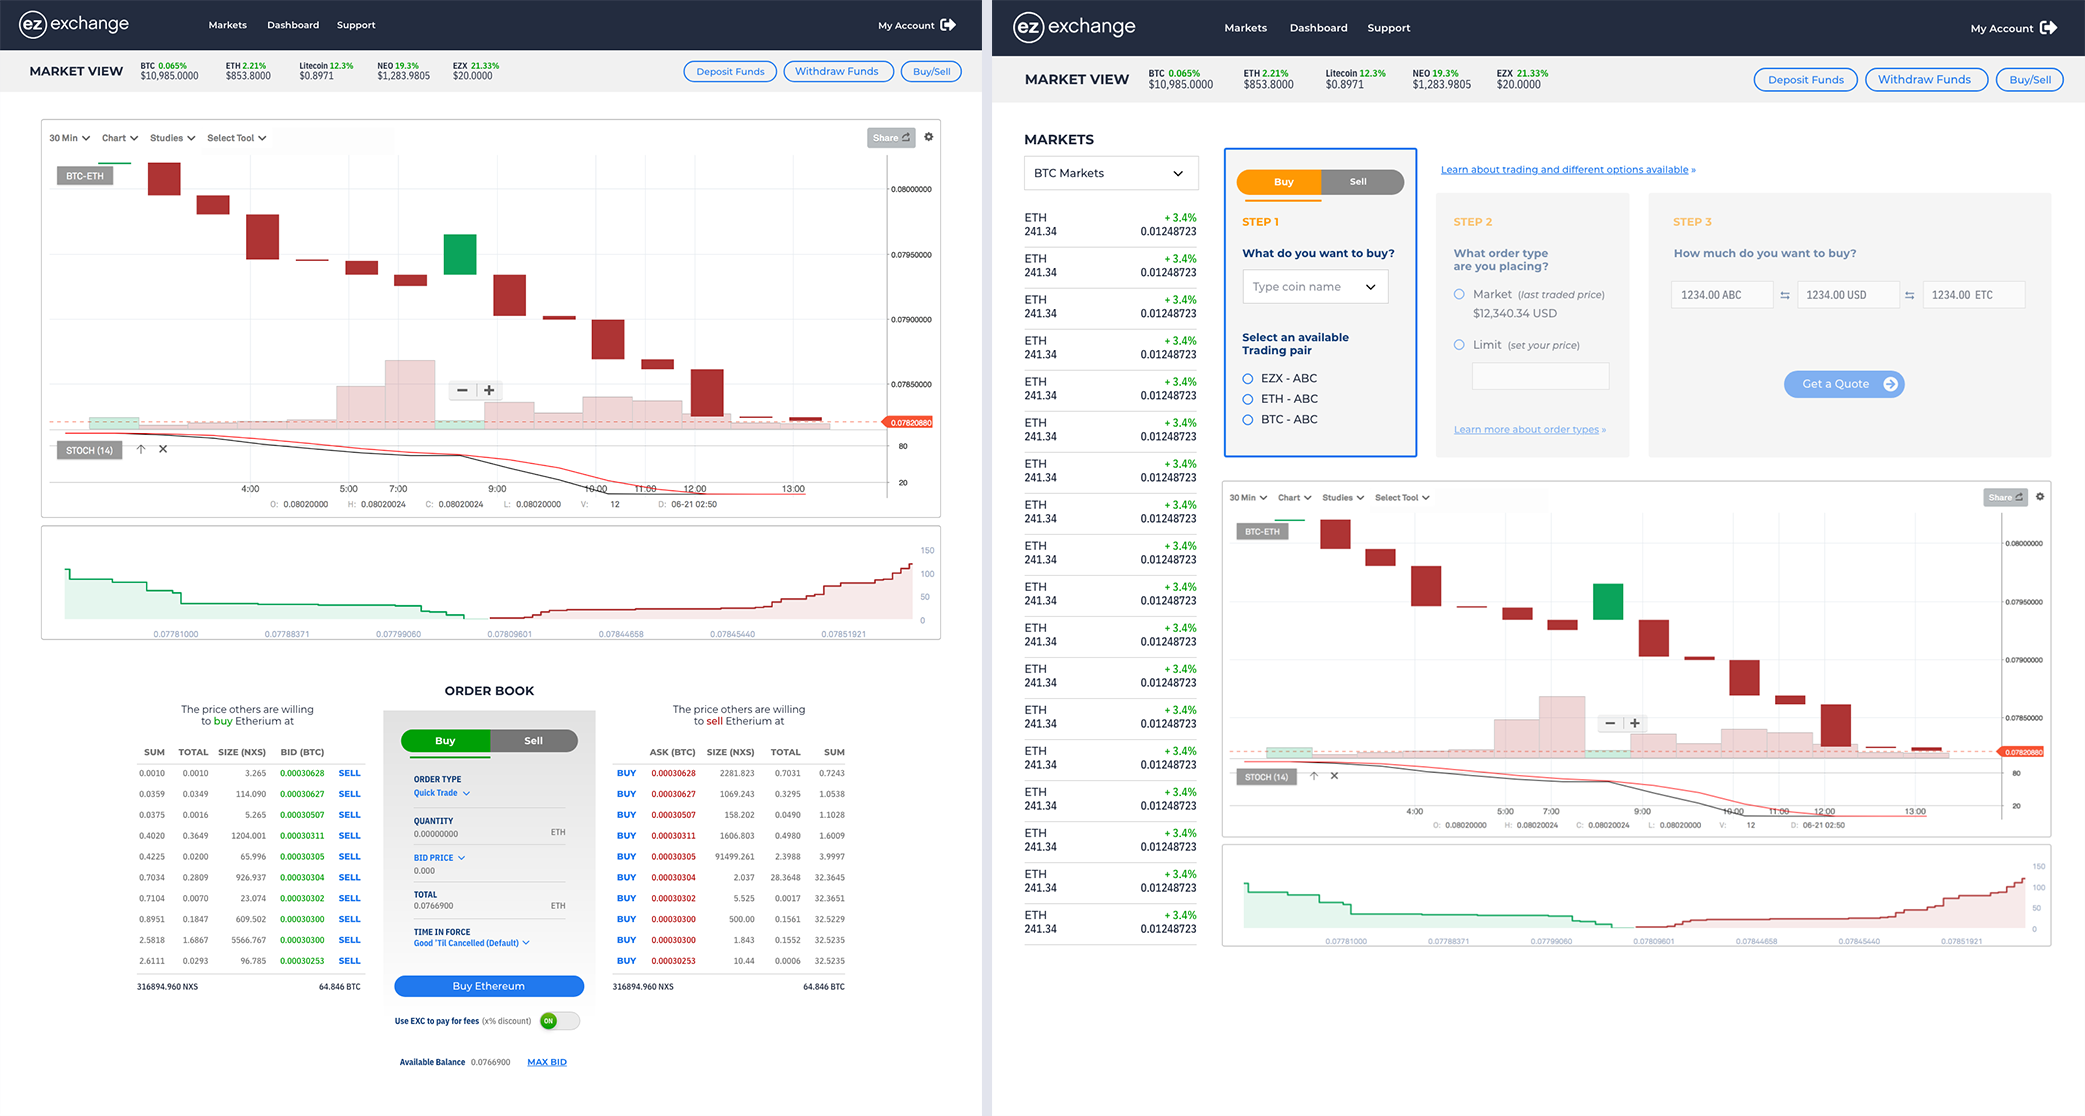Open Select Tool dropdown in left window

tap(237, 138)
